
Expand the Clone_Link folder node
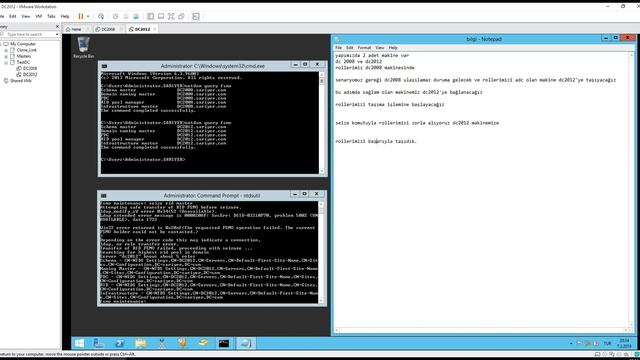click(x=6, y=50)
